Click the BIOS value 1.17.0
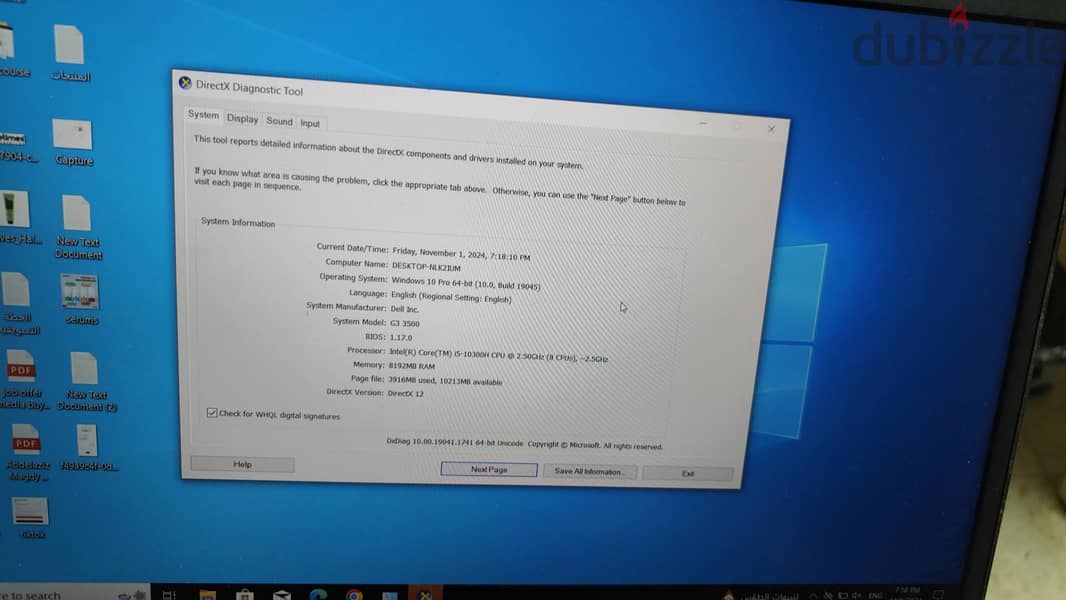 [x=400, y=337]
